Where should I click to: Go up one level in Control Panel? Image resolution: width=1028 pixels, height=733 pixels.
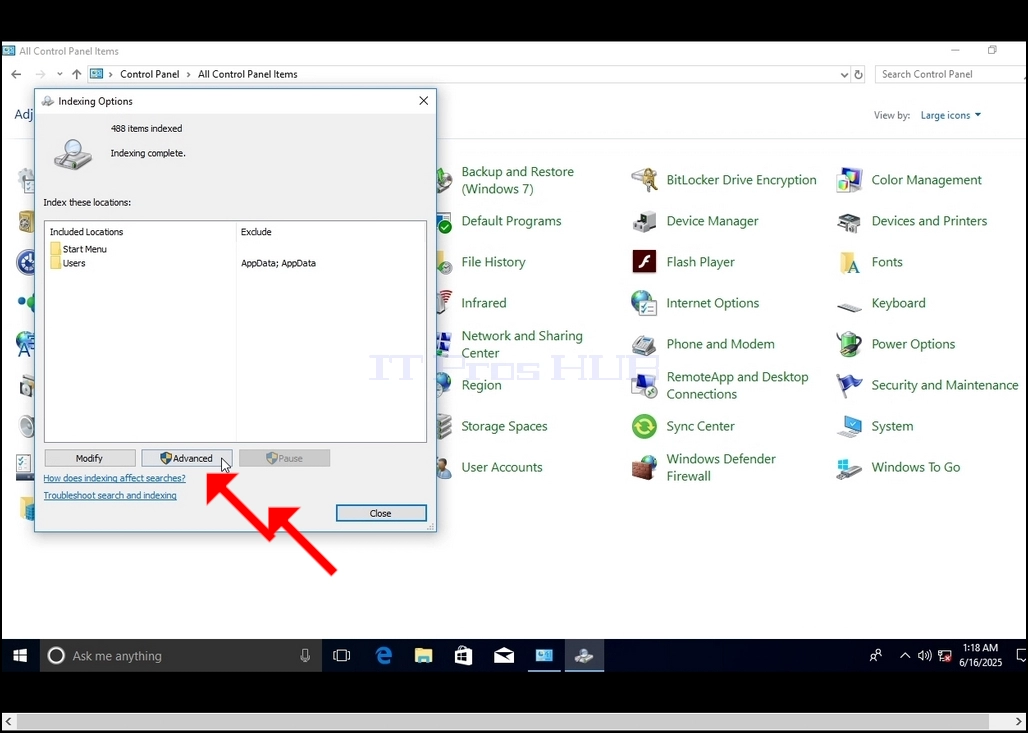77,75
